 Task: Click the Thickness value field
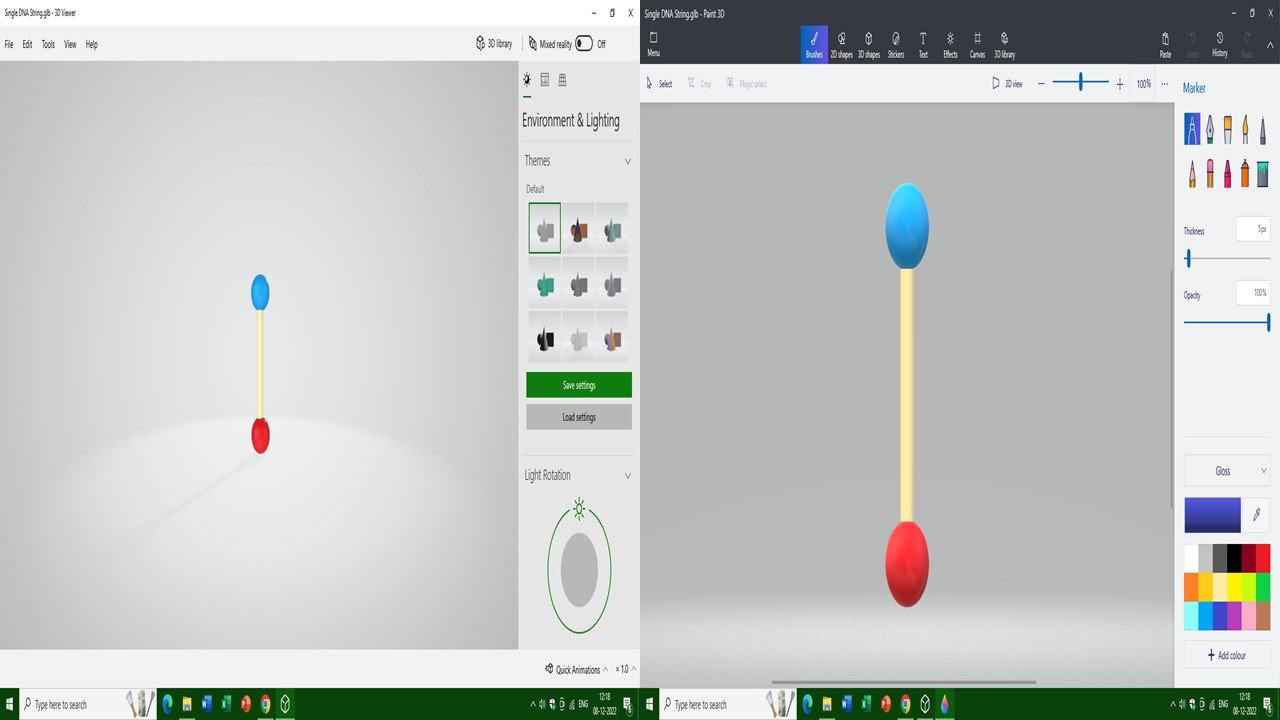click(1253, 229)
